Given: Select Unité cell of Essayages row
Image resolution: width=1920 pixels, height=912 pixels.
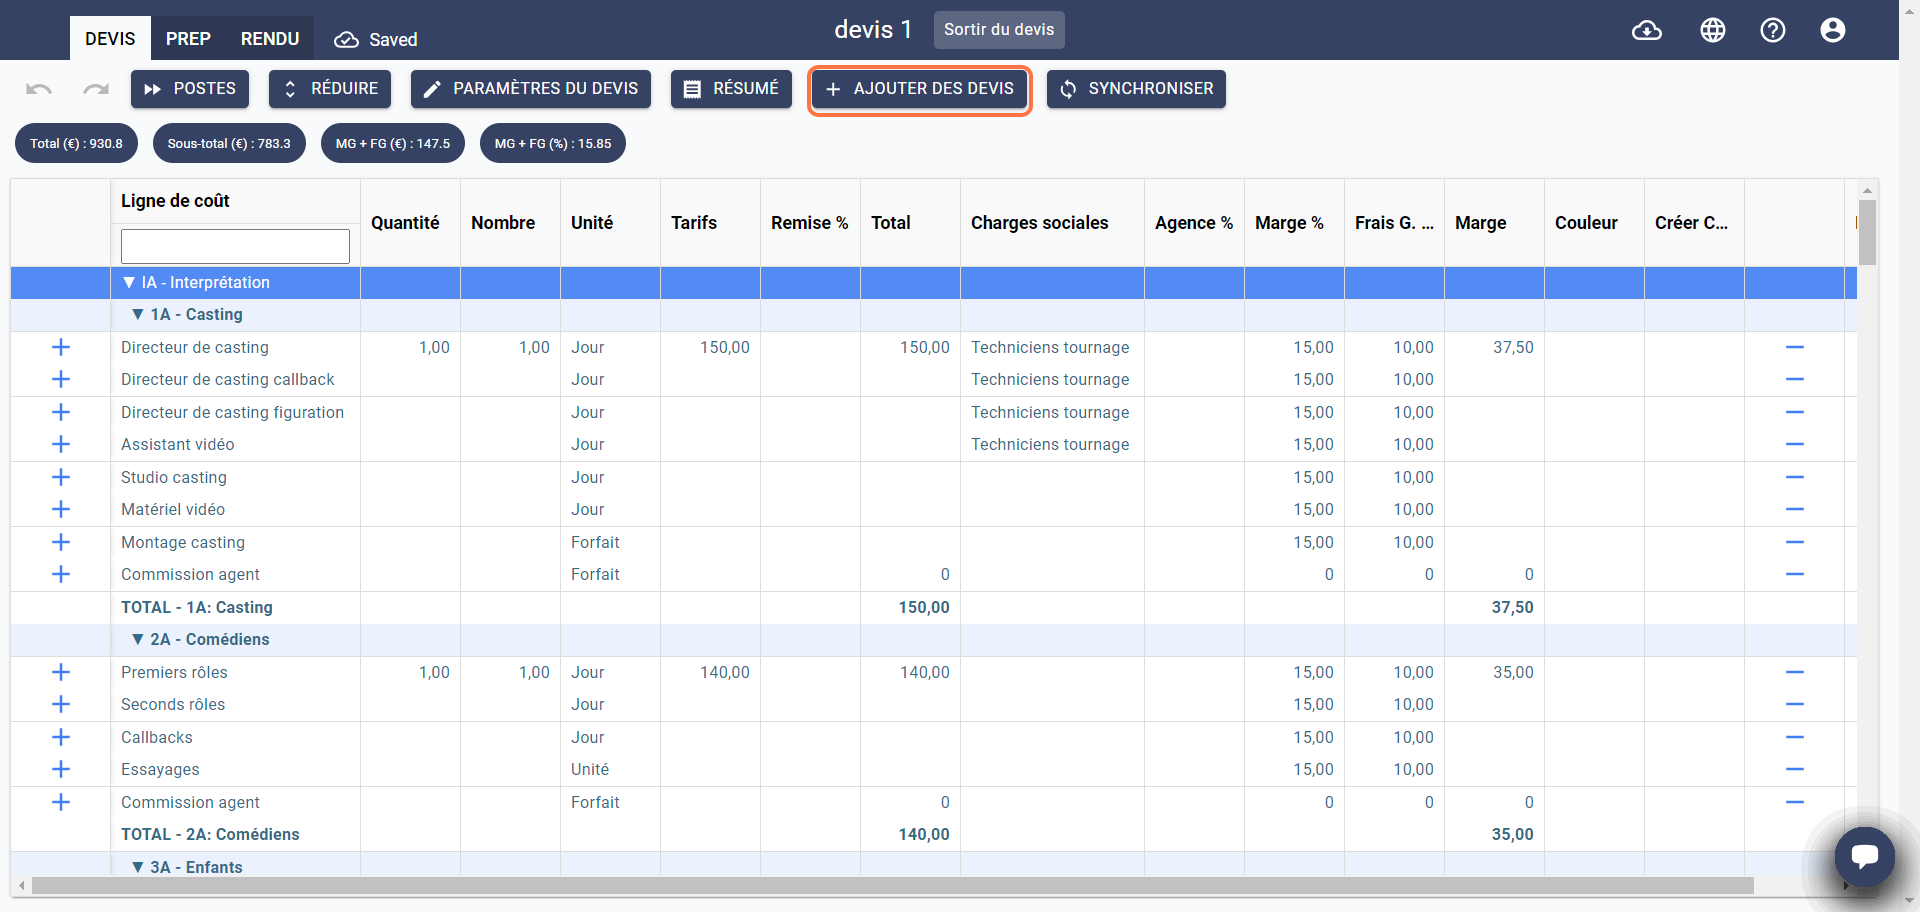Looking at the screenshot, I should click(x=610, y=769).
